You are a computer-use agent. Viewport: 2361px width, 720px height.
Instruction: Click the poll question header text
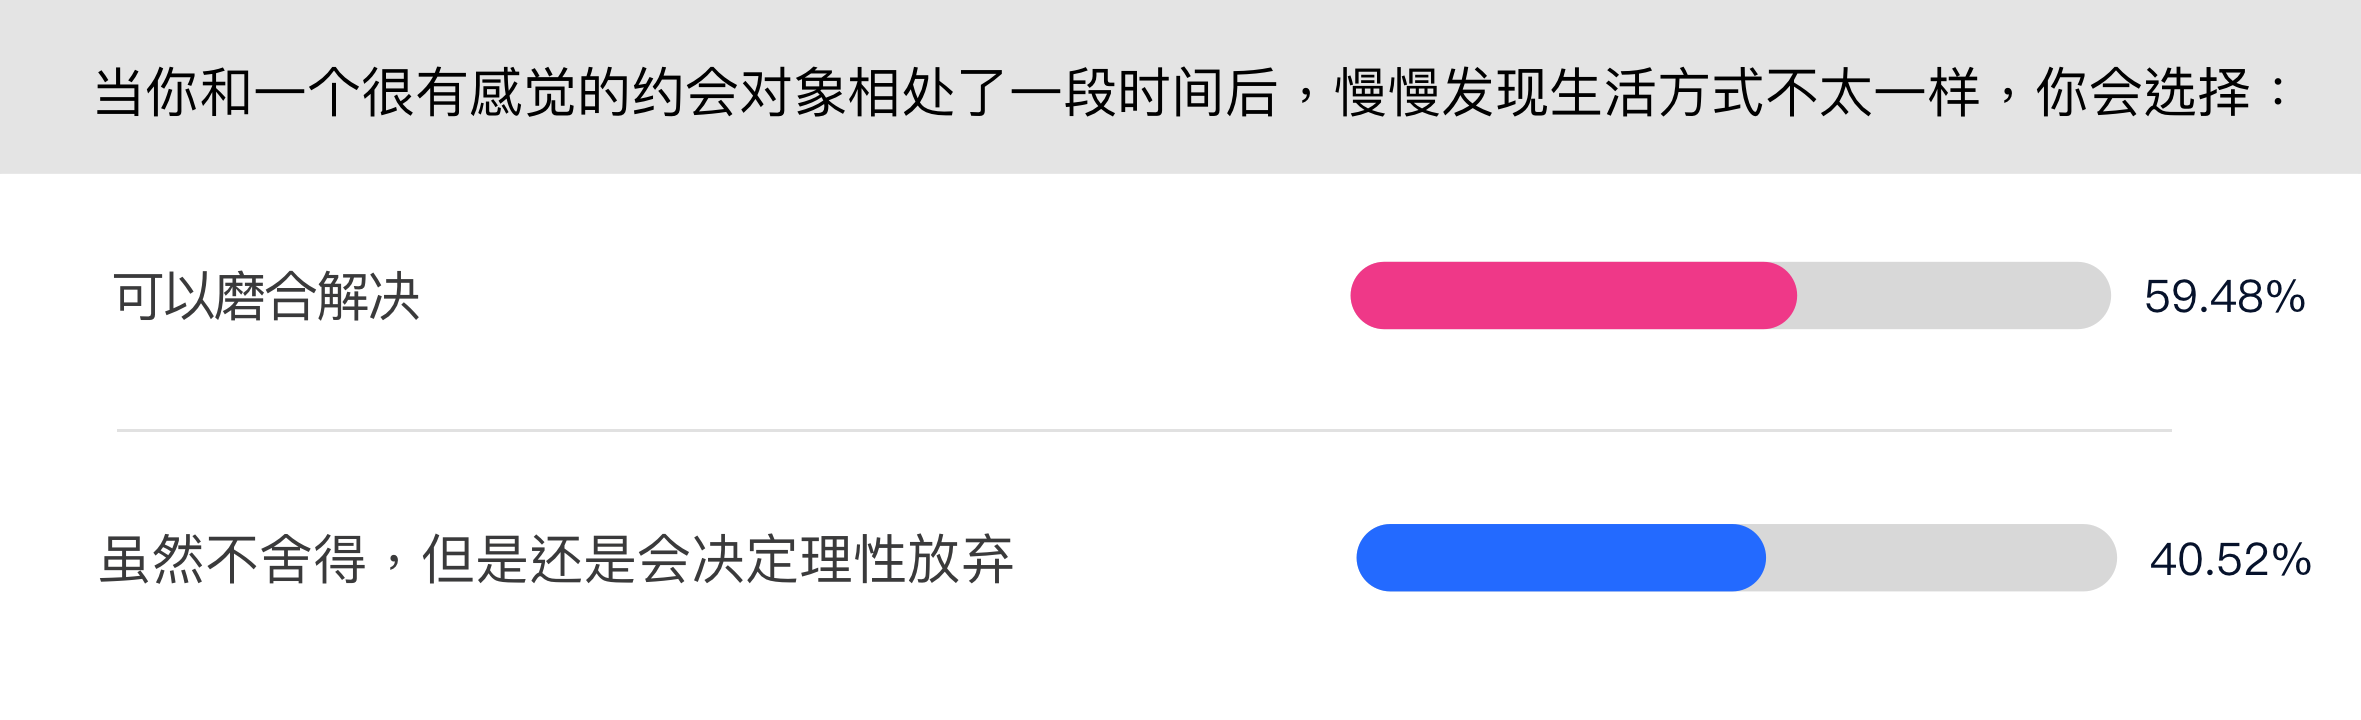(1192, 93)
